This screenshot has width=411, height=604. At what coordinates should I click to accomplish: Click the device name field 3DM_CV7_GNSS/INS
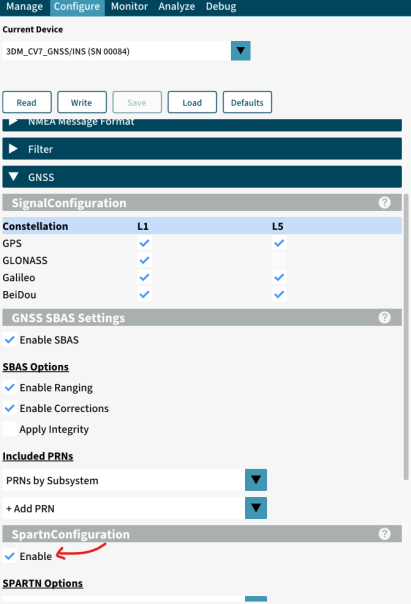pyautogui.click(x=117, y=51)
